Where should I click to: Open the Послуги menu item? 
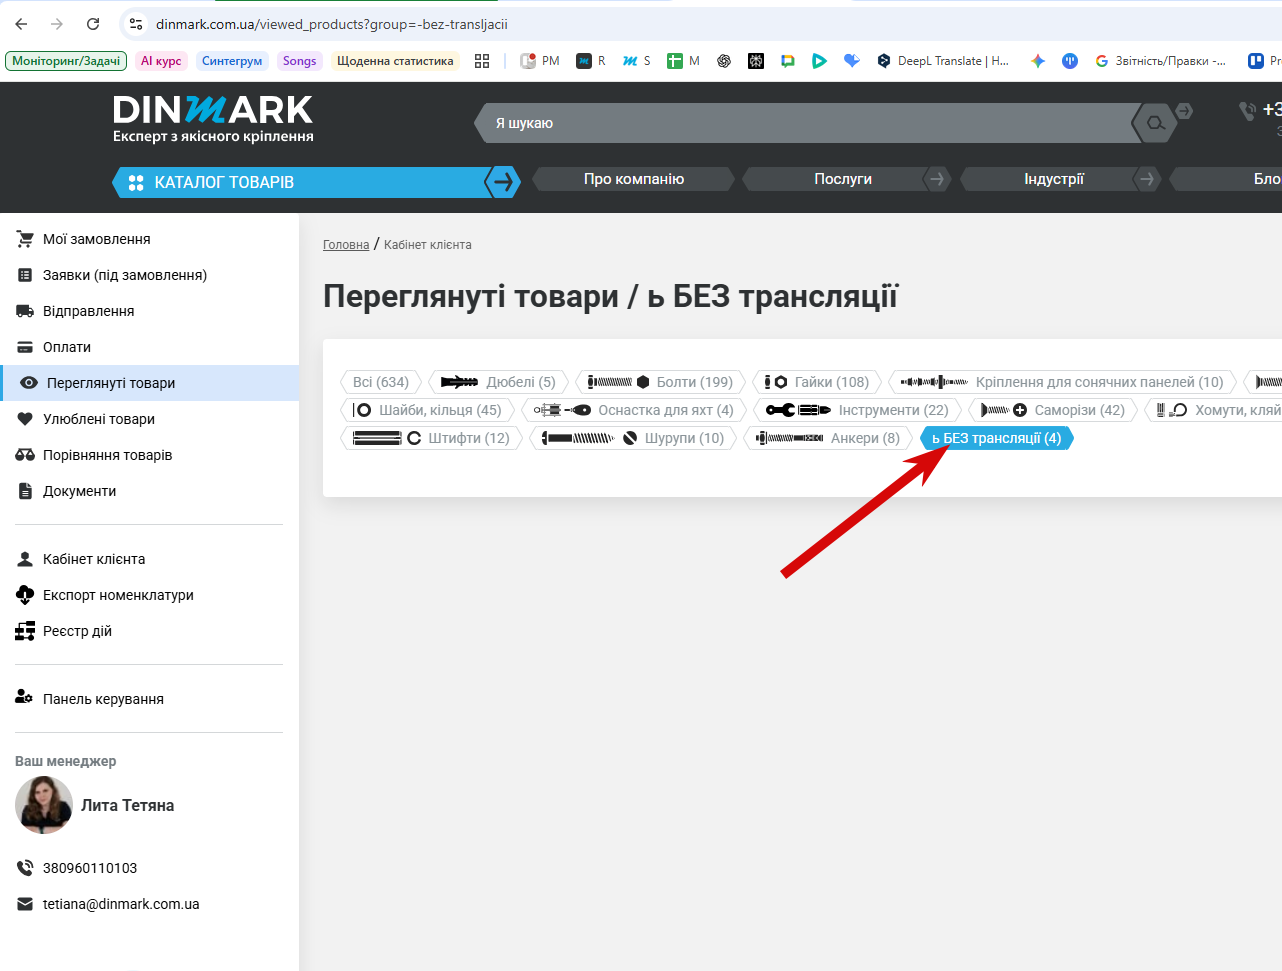pos(843,179)
